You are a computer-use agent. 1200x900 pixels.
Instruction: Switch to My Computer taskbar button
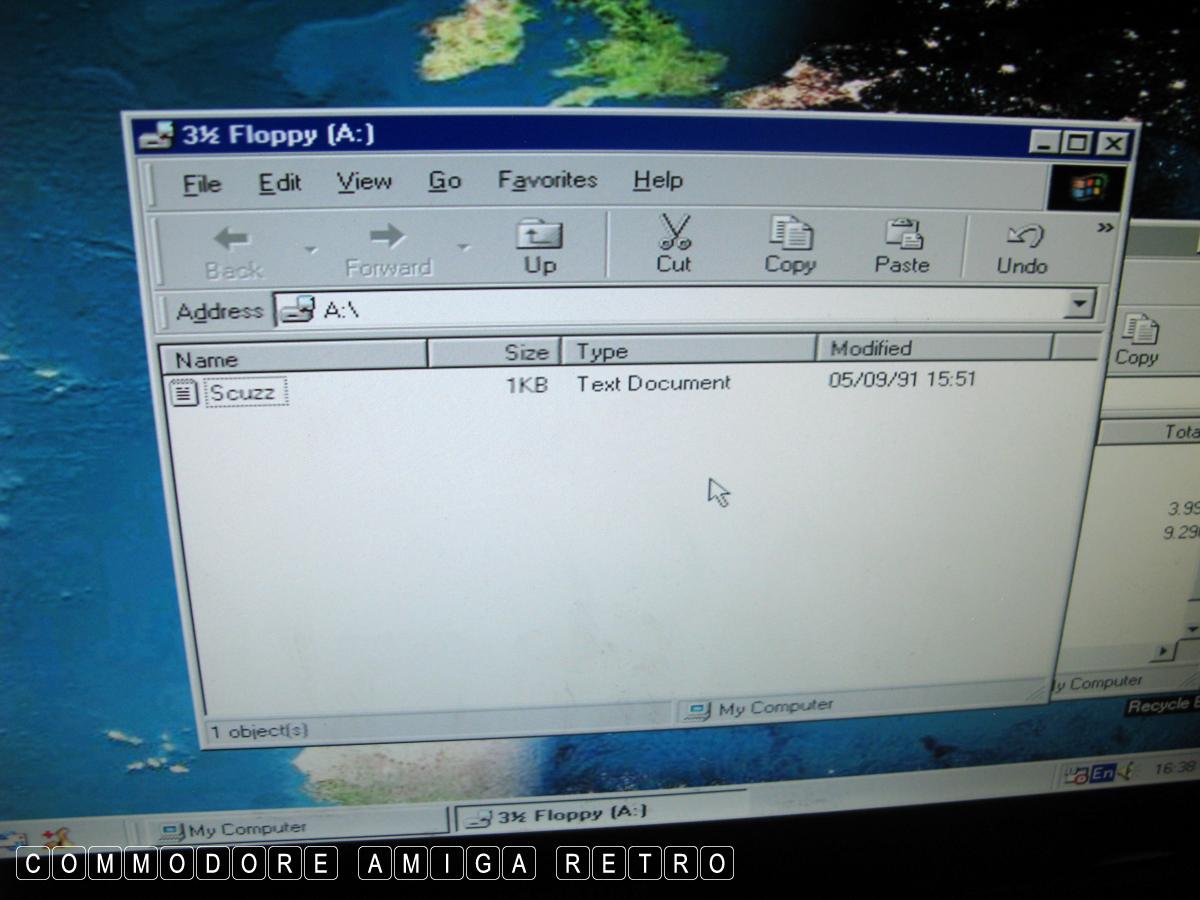pyautogui.click(x=290, y=829)
